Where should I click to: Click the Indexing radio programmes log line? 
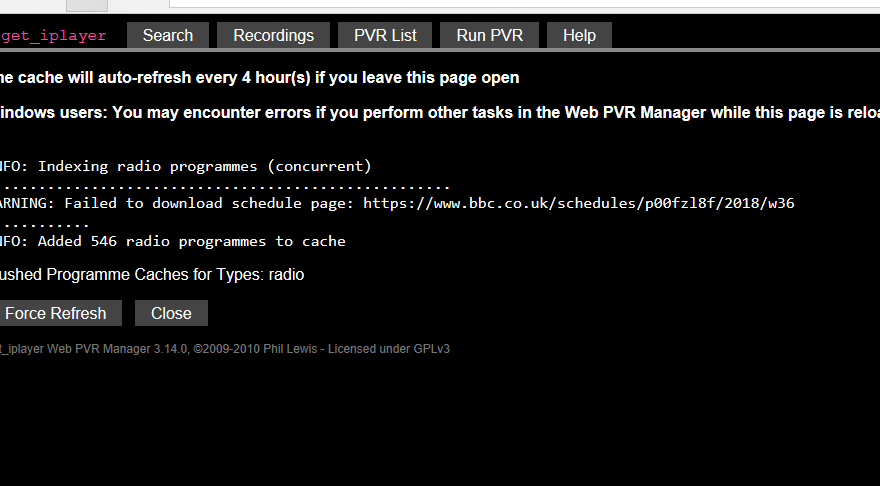point(186,166)
